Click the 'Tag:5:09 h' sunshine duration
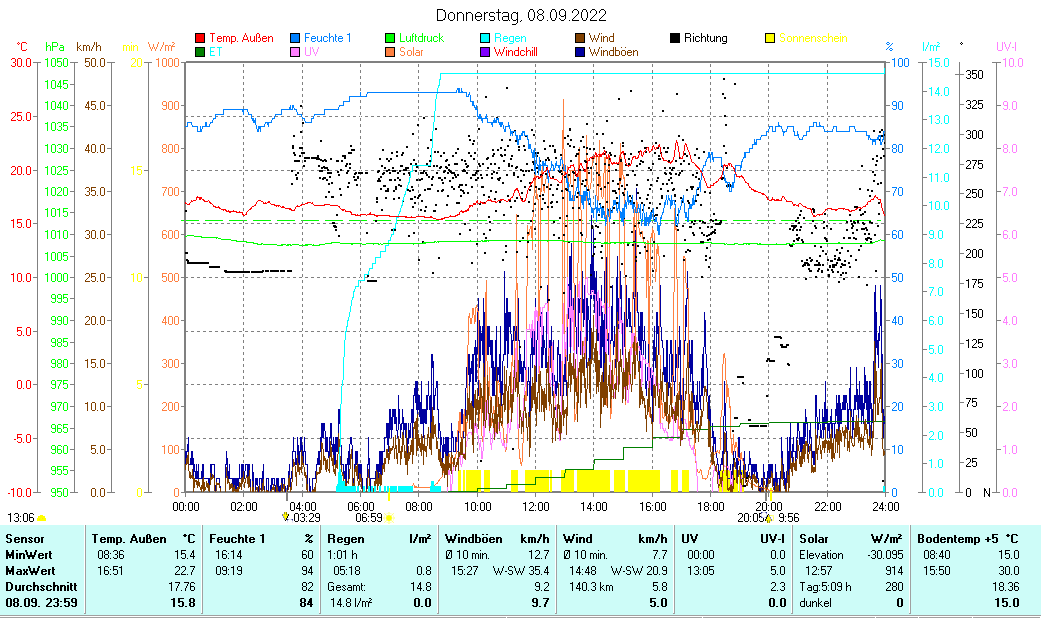 (x=825, y=587)
